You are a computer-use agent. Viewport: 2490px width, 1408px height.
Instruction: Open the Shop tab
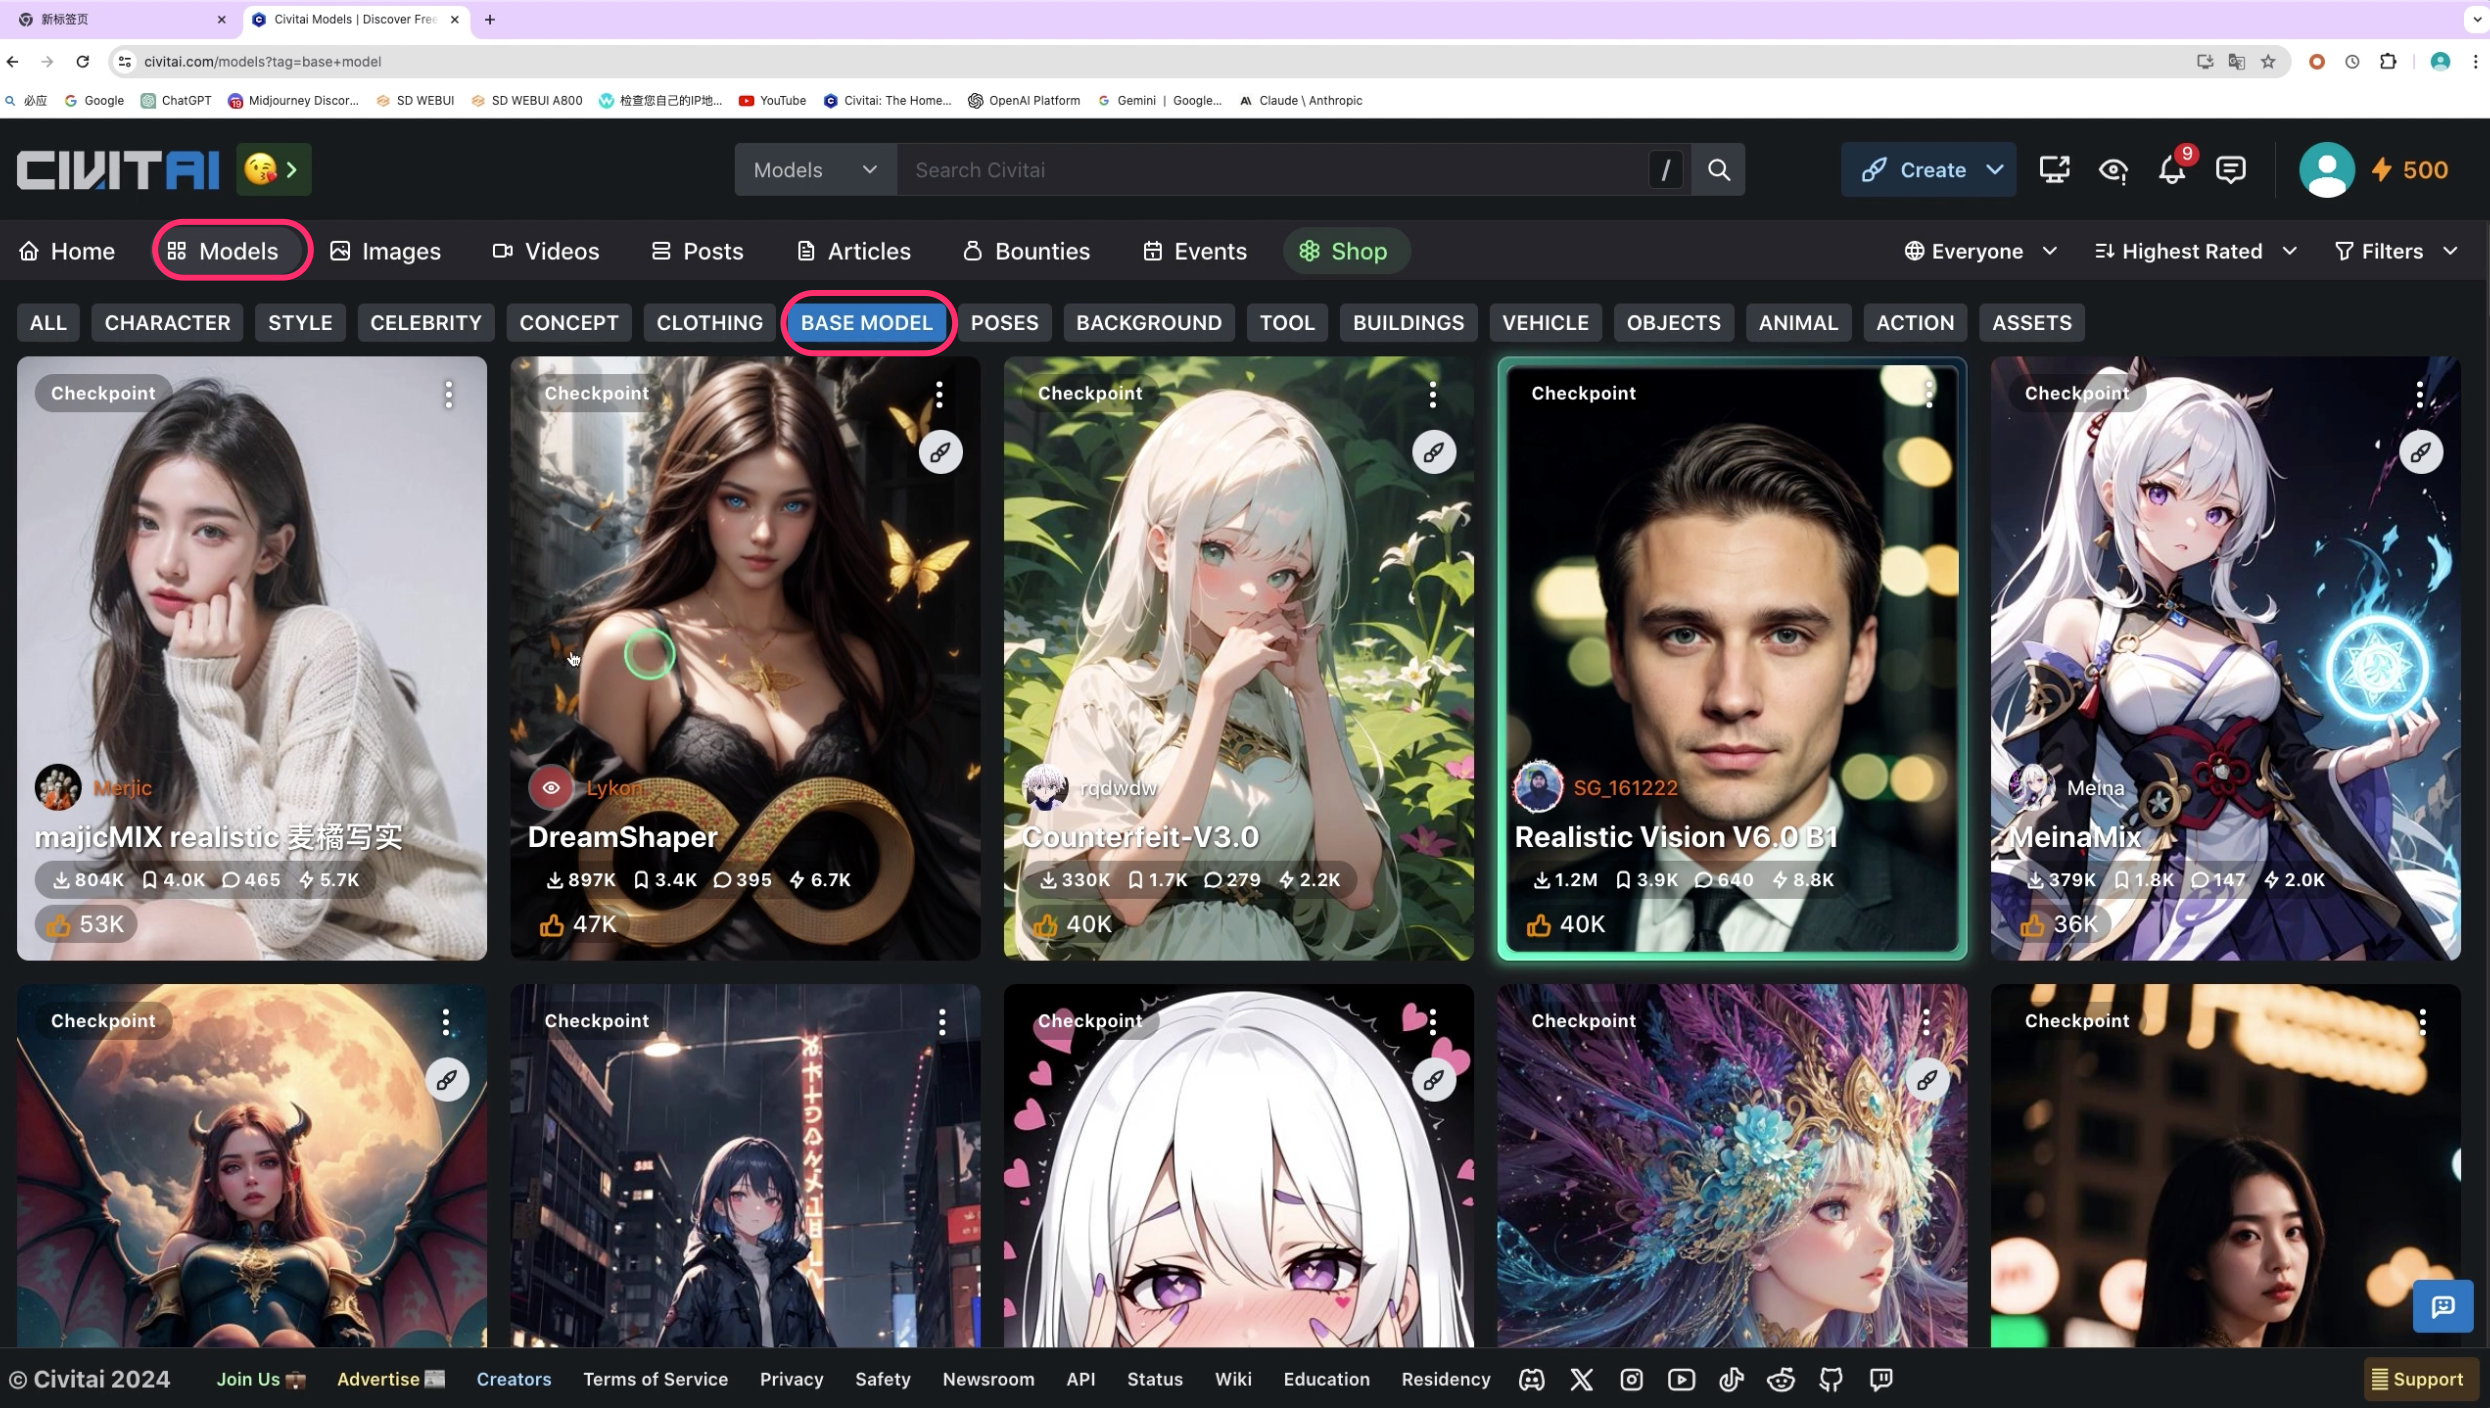click(1346, 251)
